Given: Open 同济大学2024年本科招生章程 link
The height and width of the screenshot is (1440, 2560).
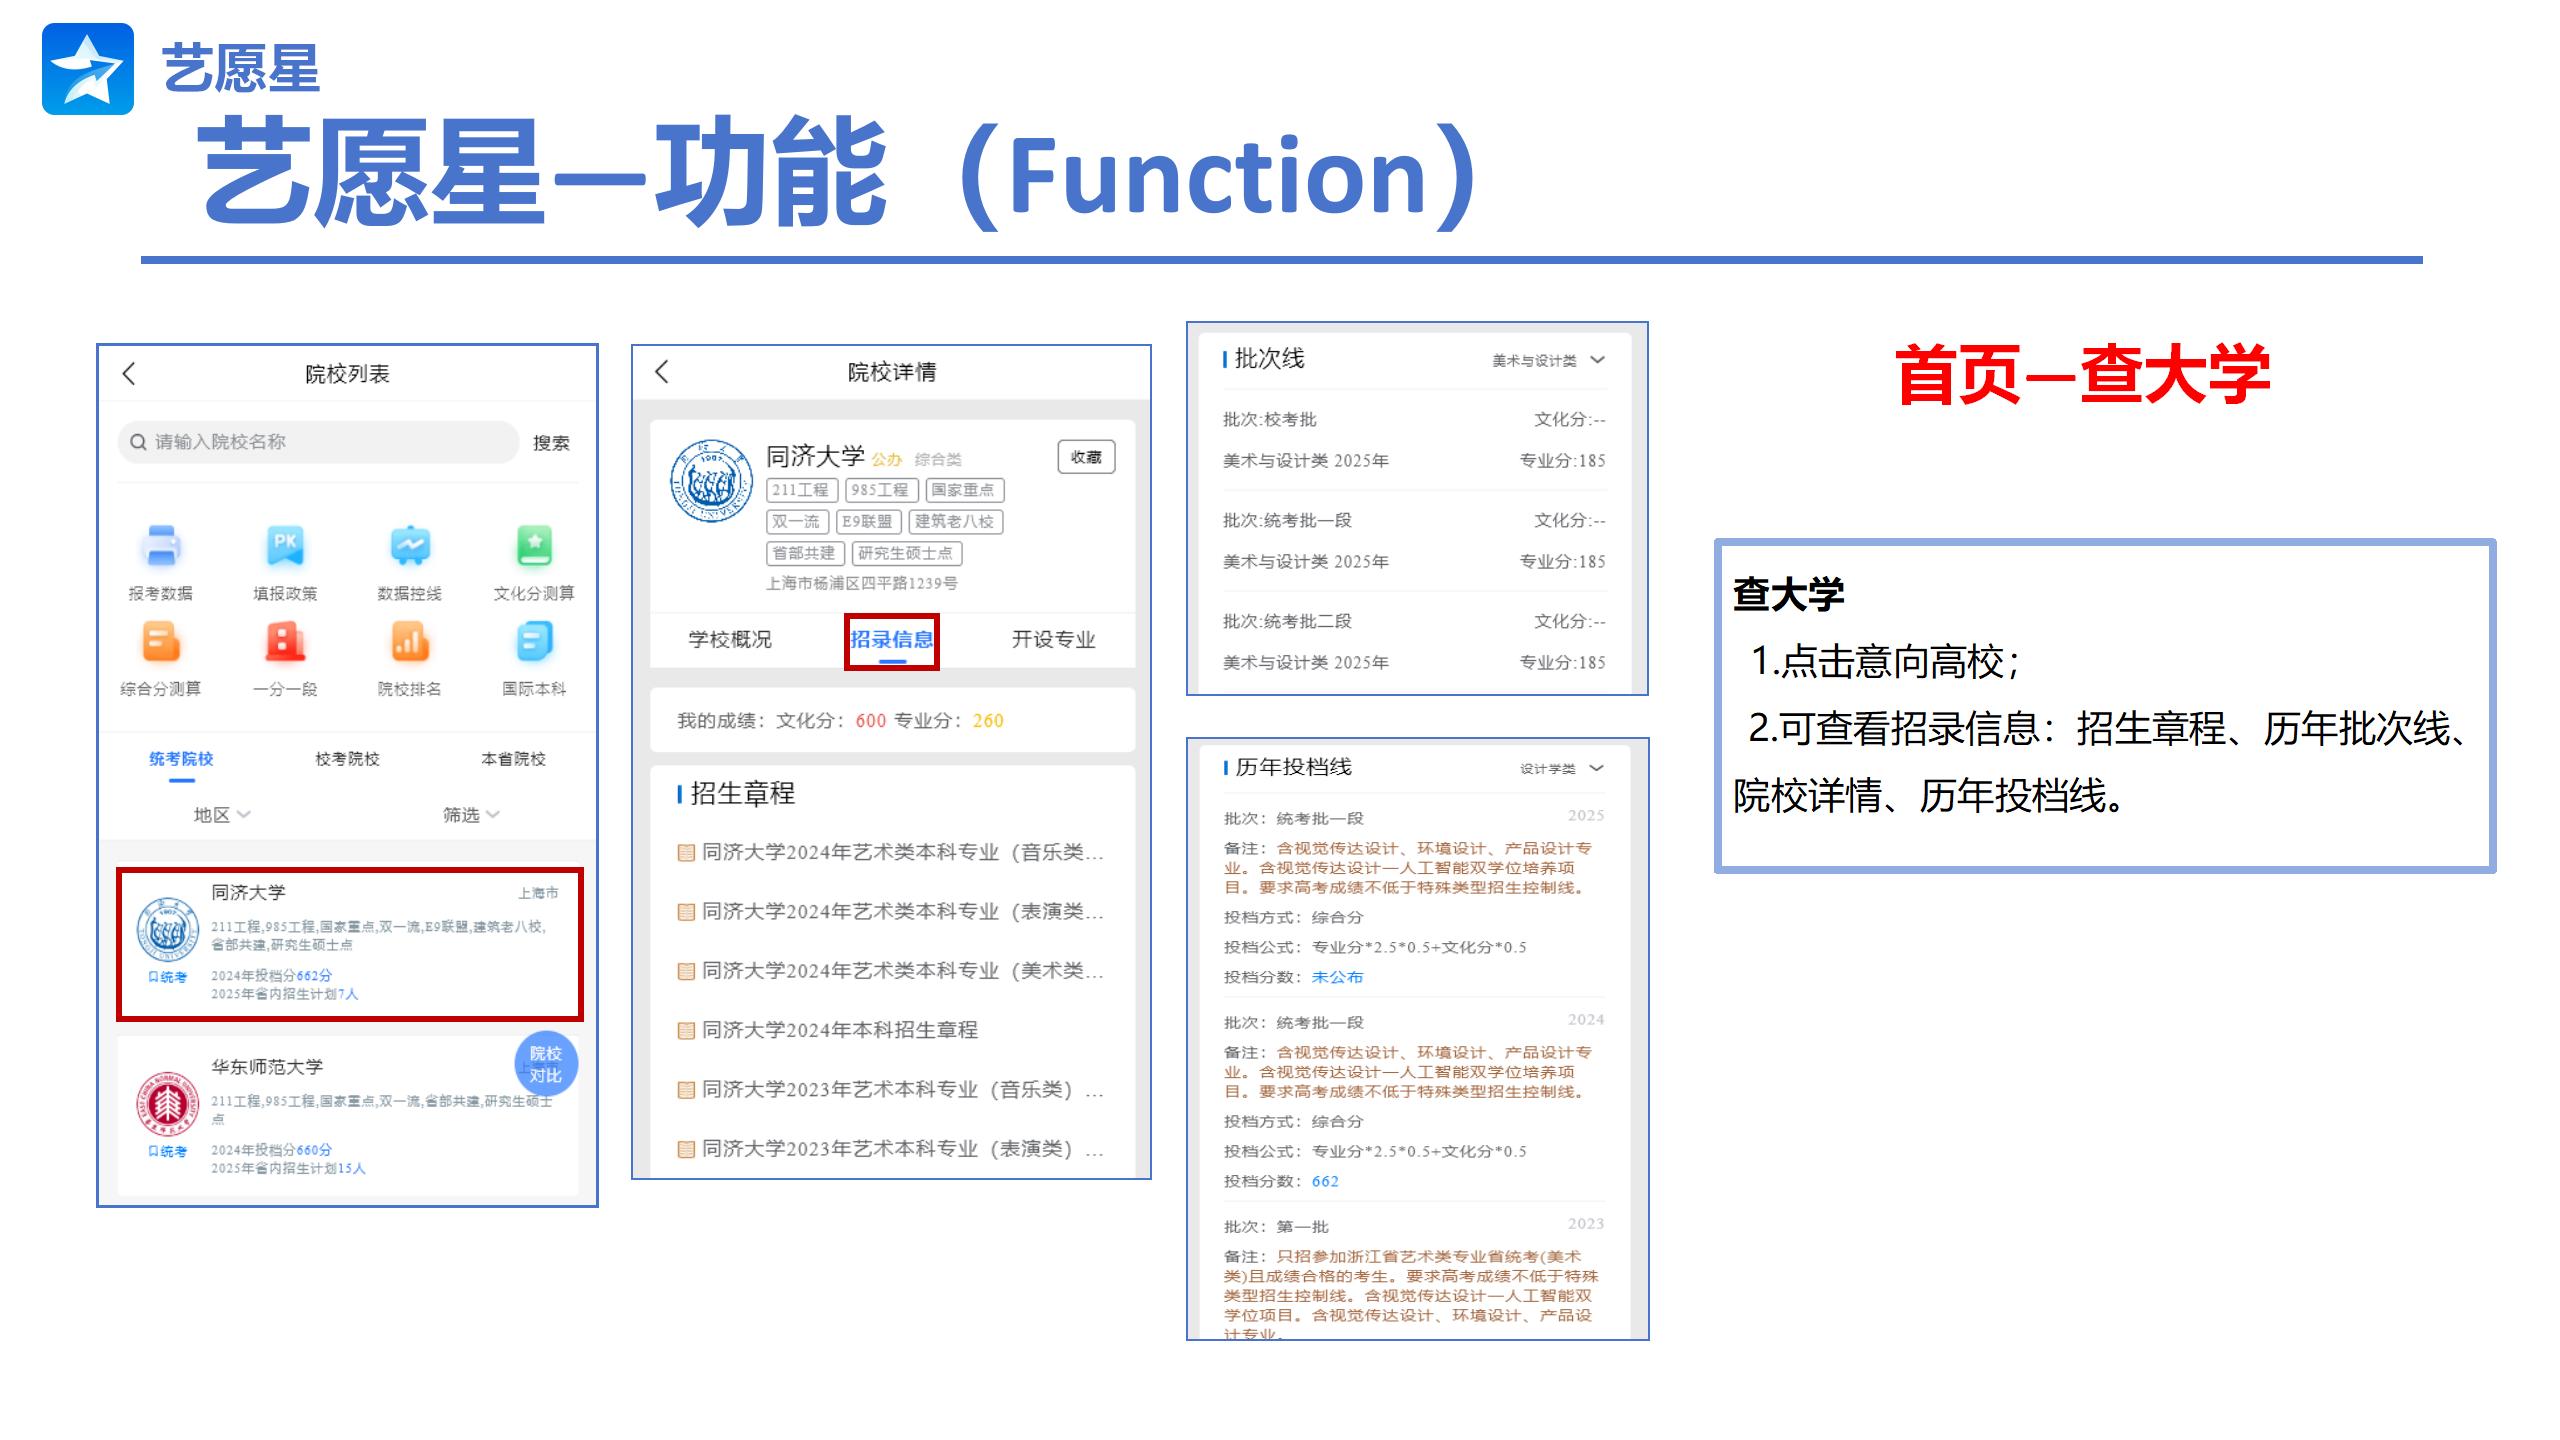Looking at the screenshot, I should tap(839, 1030).
